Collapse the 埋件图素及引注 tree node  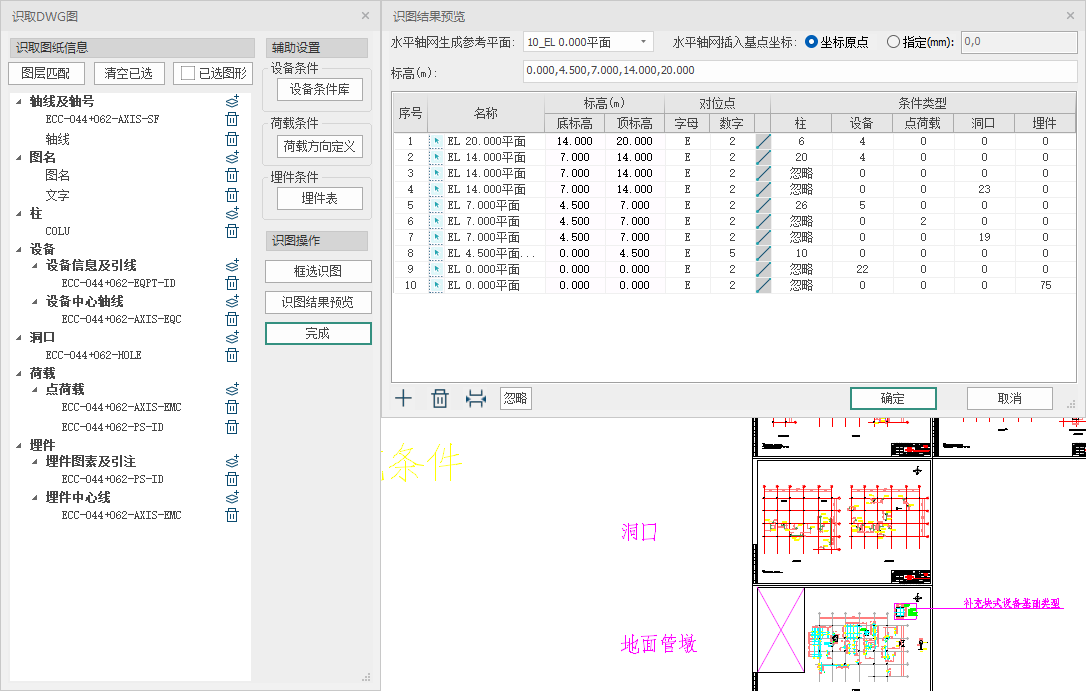36,461
